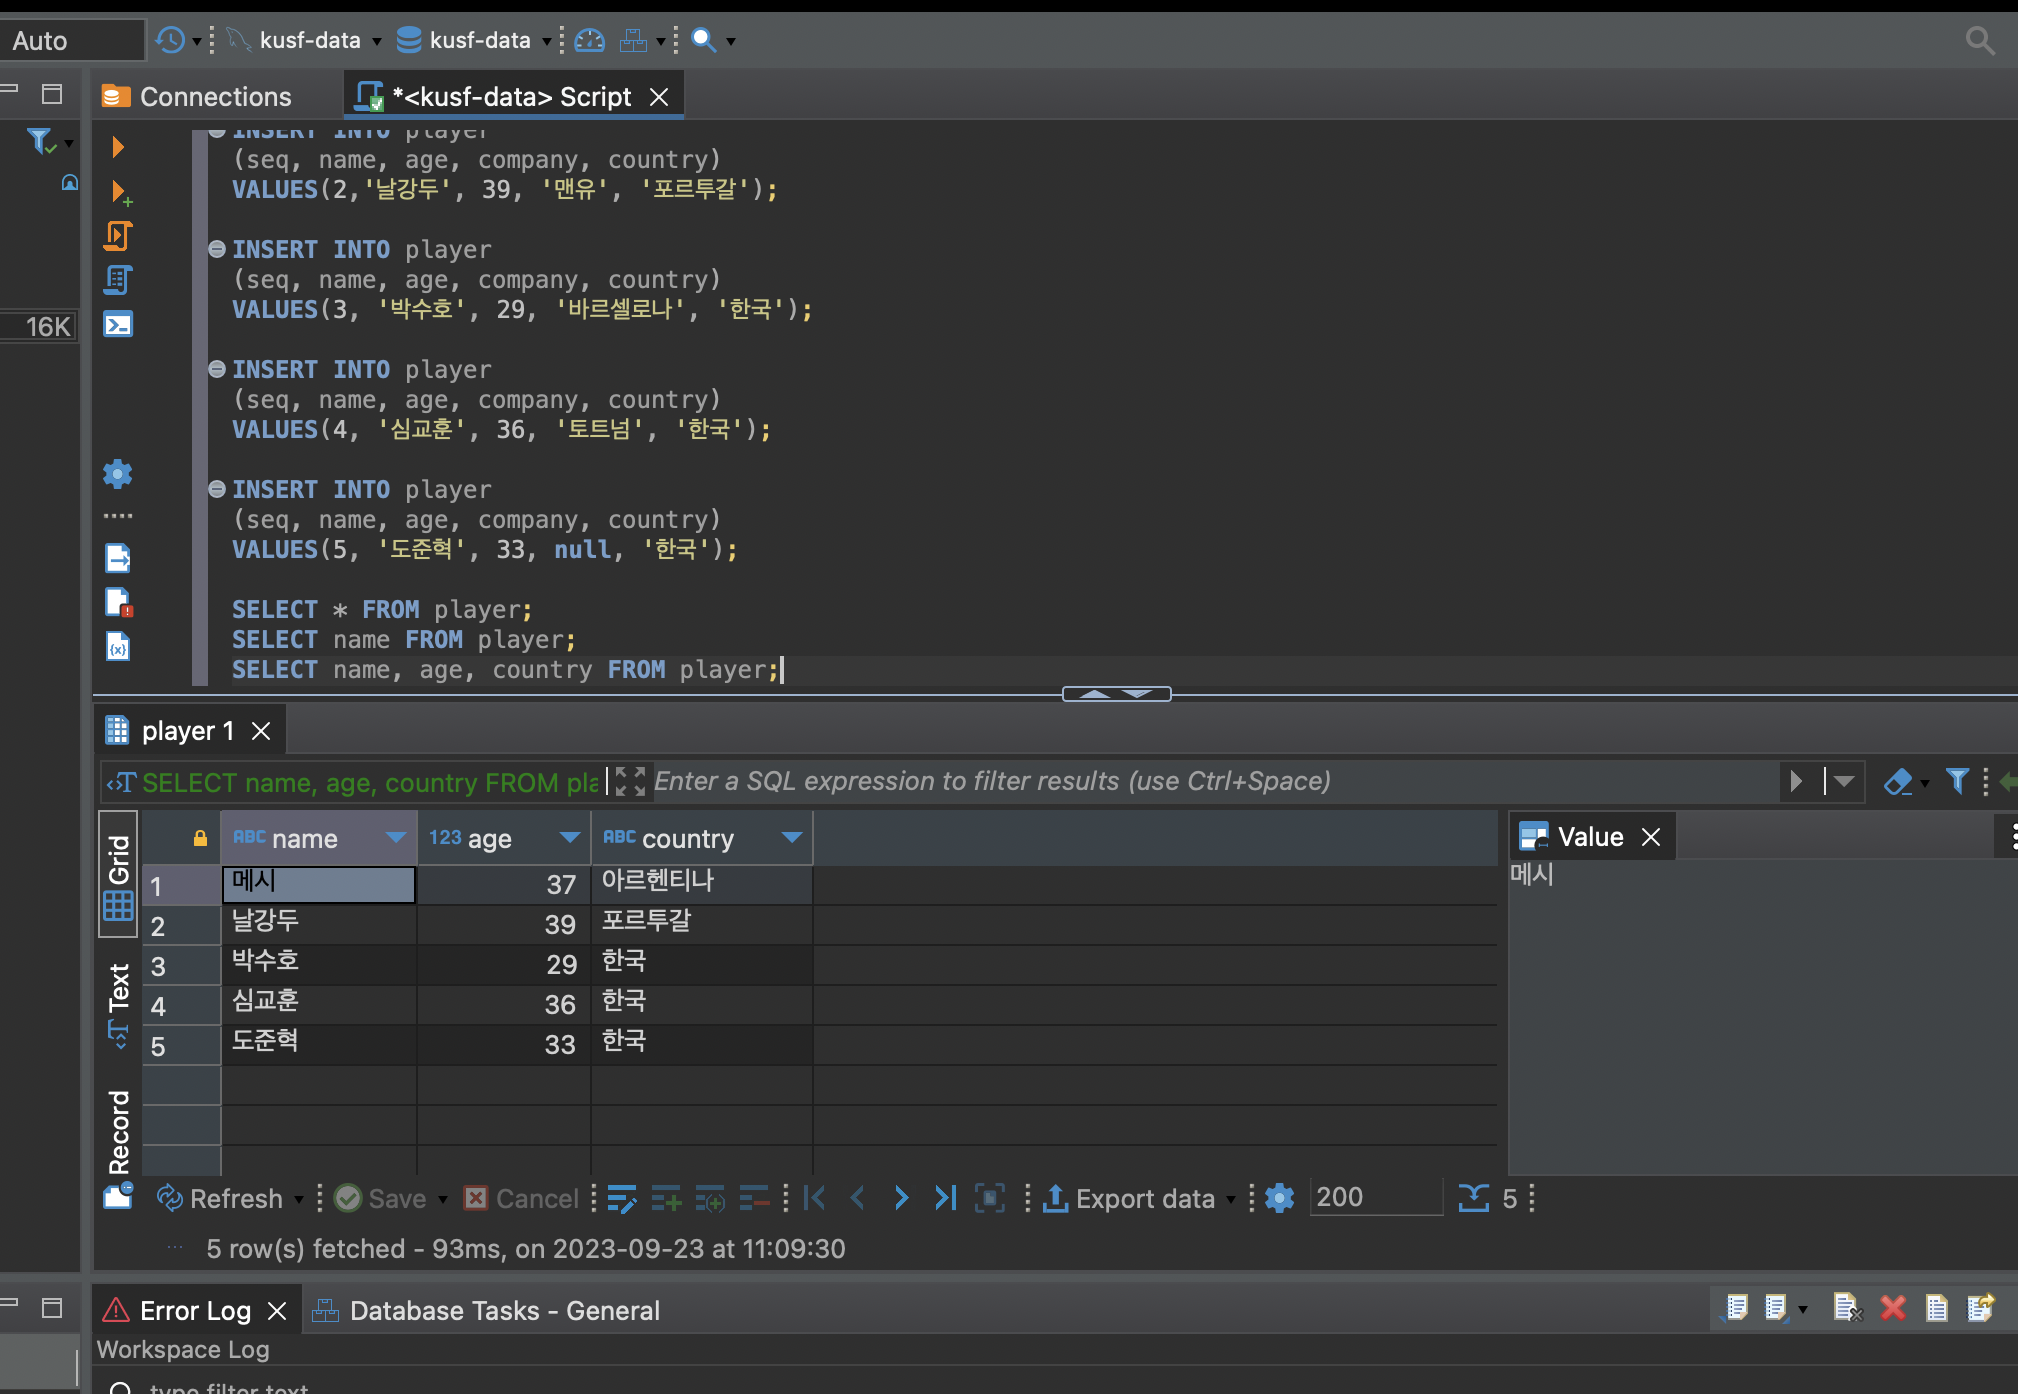This screenshot has width=2018, height=1394.
Task: Cancel the running query
Action: (520, 1198)
